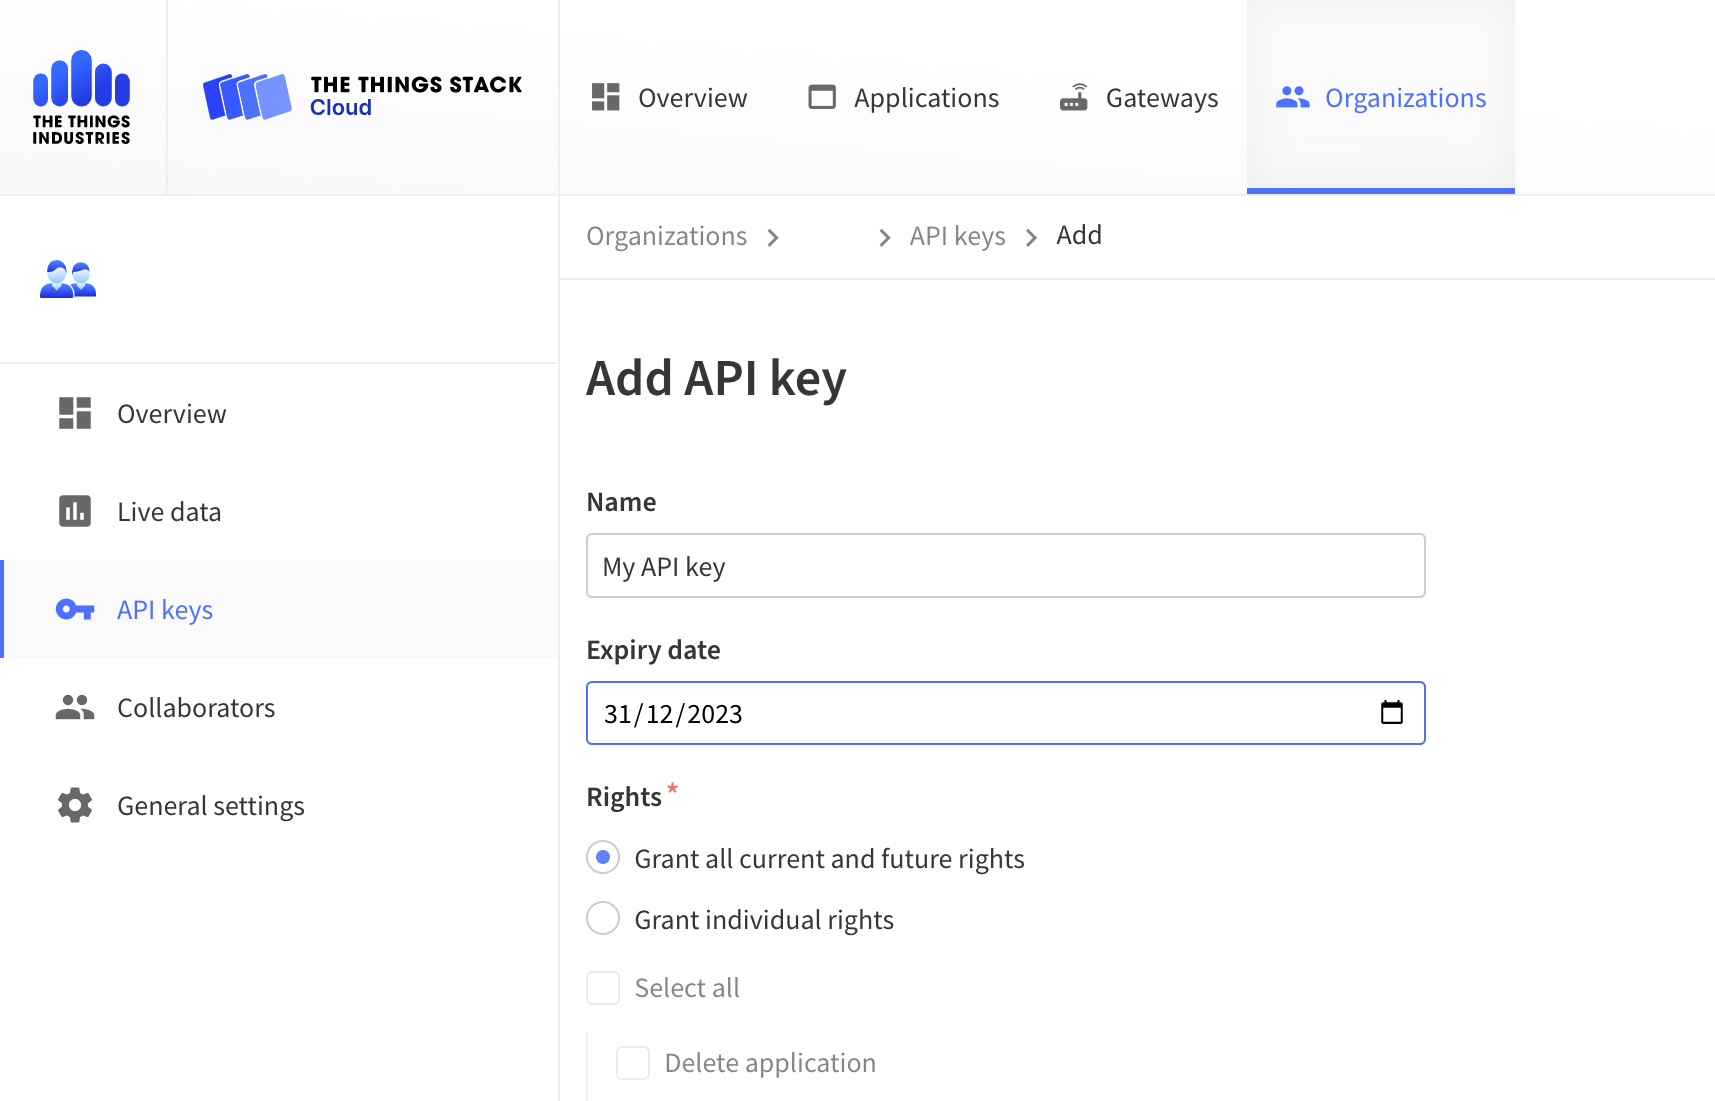The height and width of the screenshot is (1101, 1715).
Task: Select Grant all current and future rights
Action: tap(603, 857)
